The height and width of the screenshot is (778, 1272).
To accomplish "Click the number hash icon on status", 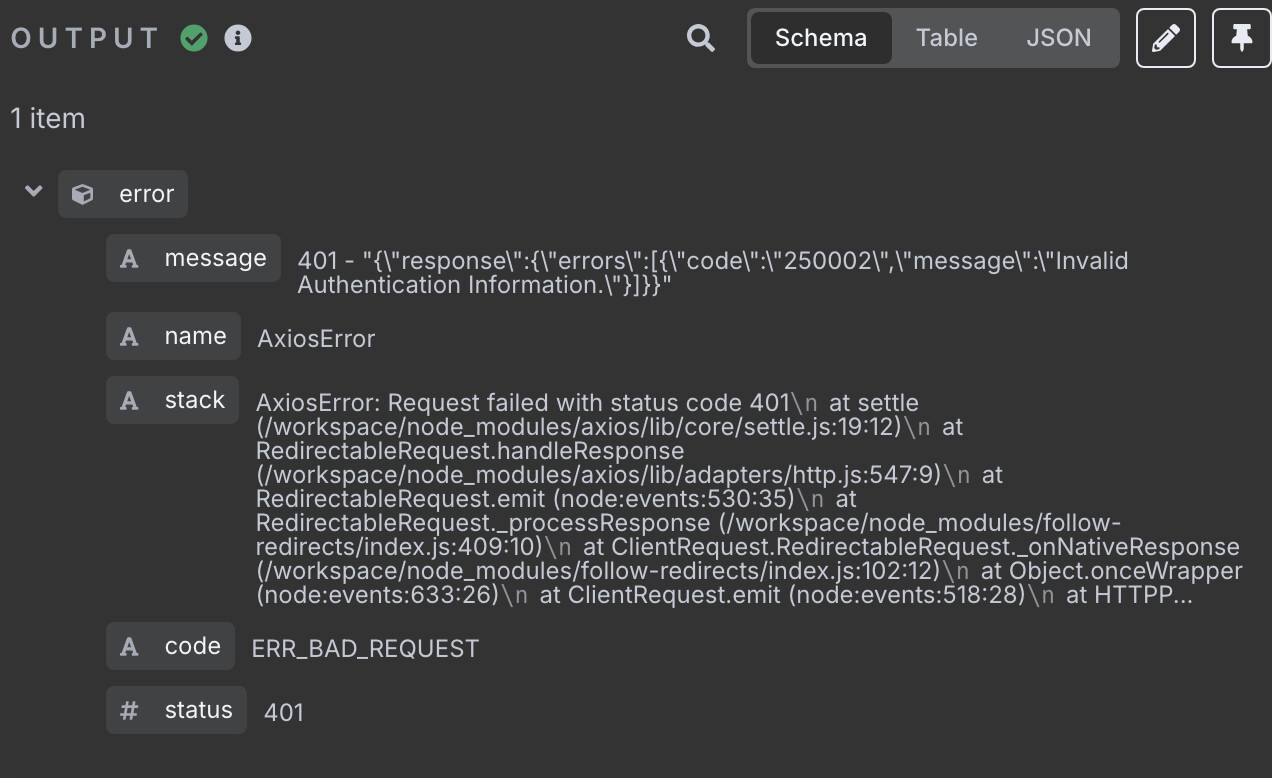I will tap(129, 711).
